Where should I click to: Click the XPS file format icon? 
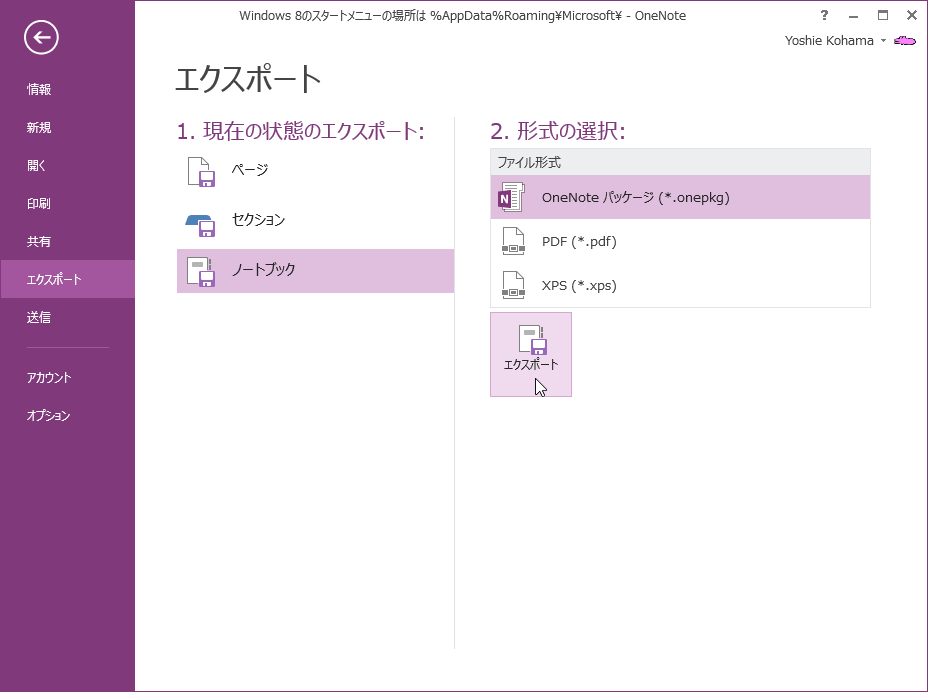click(x=513, y=285)
